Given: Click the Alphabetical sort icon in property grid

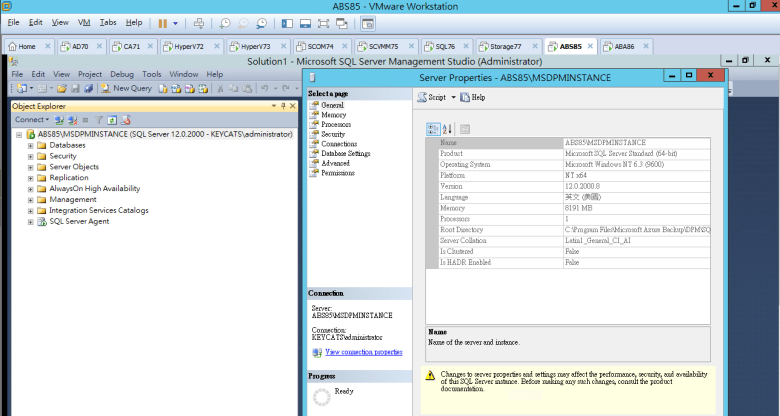Looking at the screenshot, I should [x=447, y=128].
